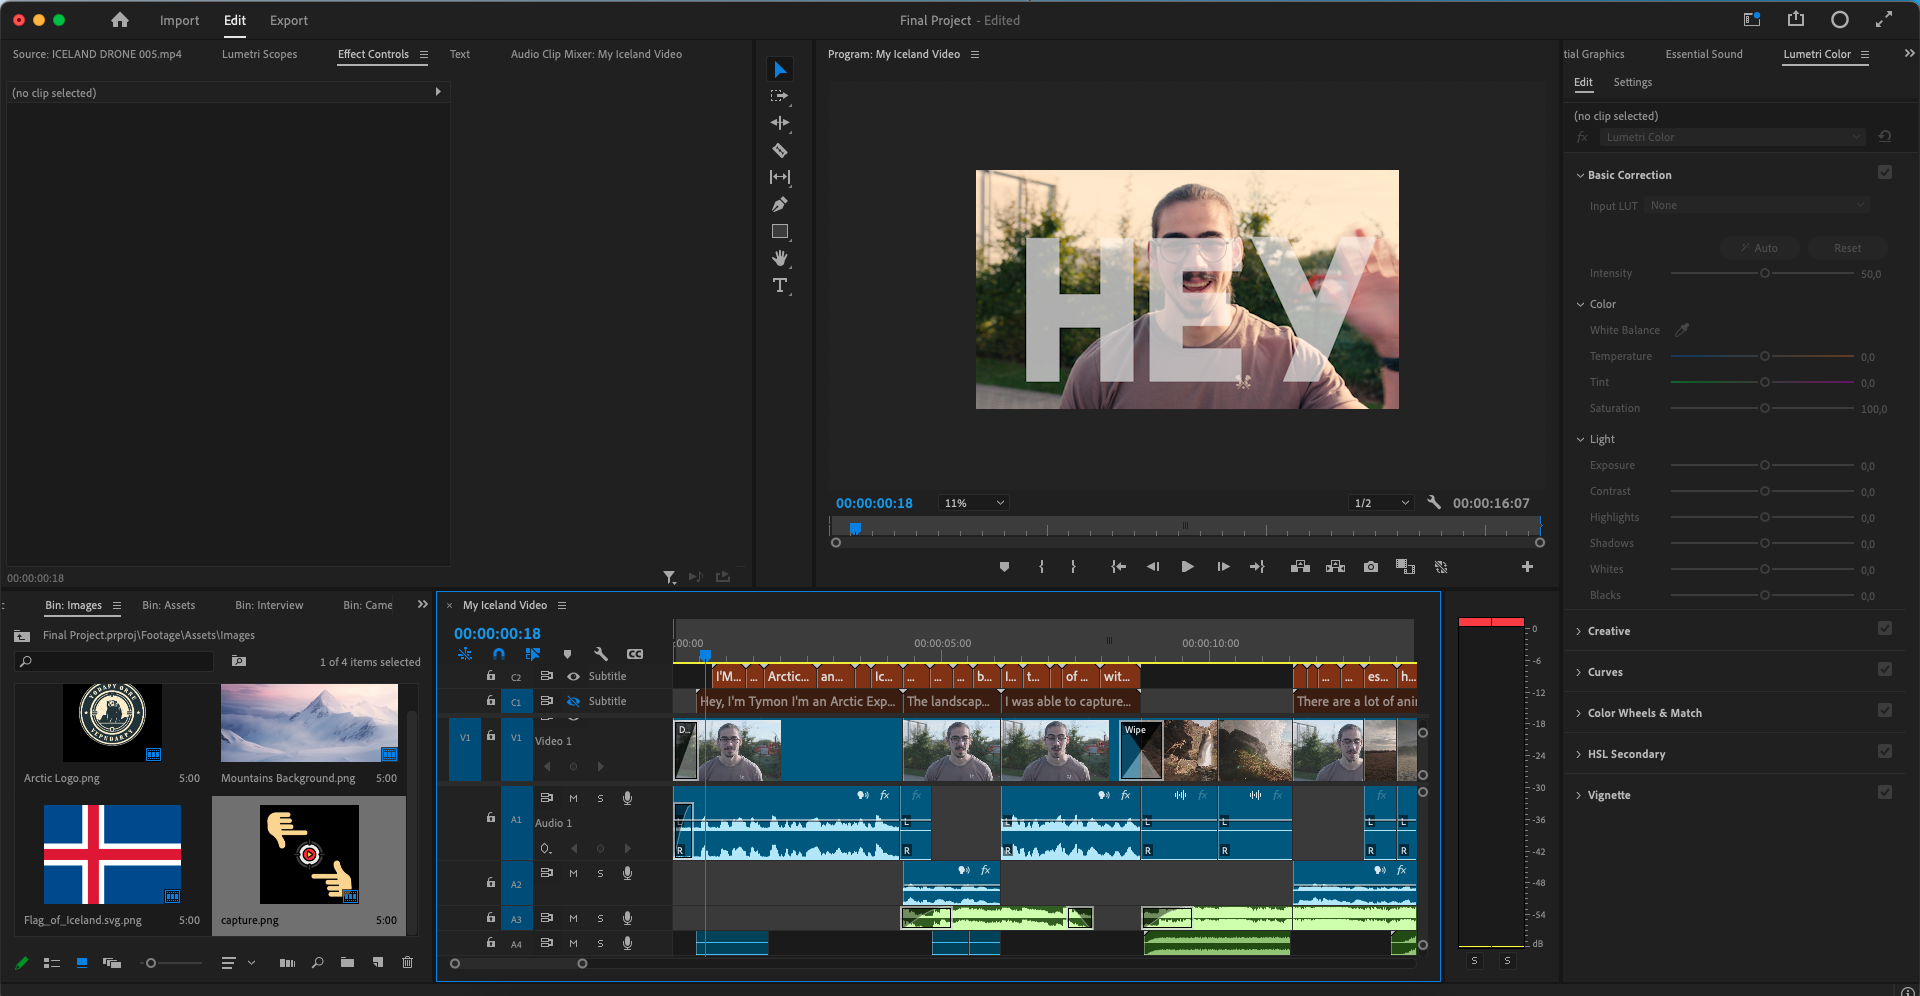Click the Export Frame camera icon
Screen dimensions: 1920x996
tap(1370, 567)
